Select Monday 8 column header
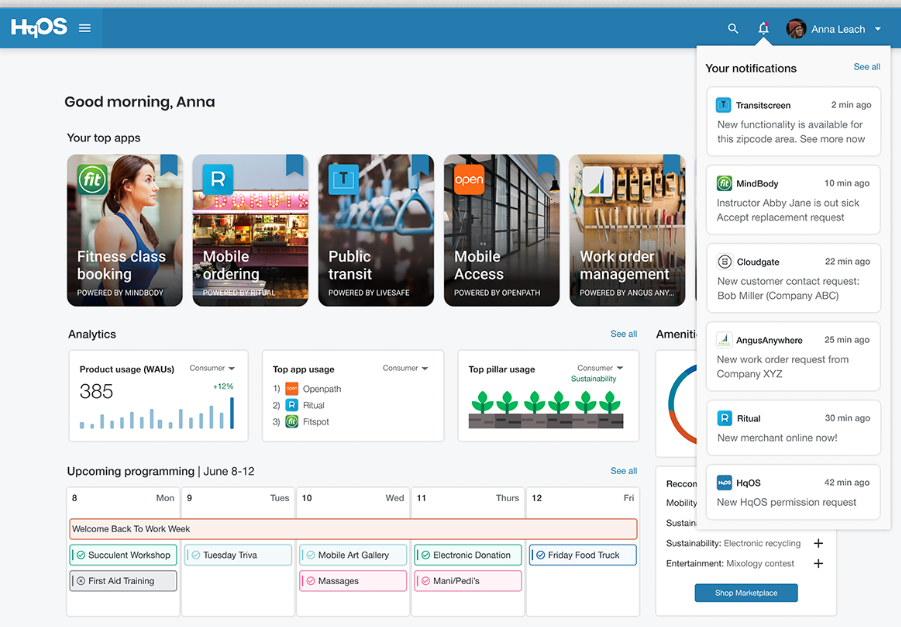Screen dimensions: 901x627 click(123, 498)
